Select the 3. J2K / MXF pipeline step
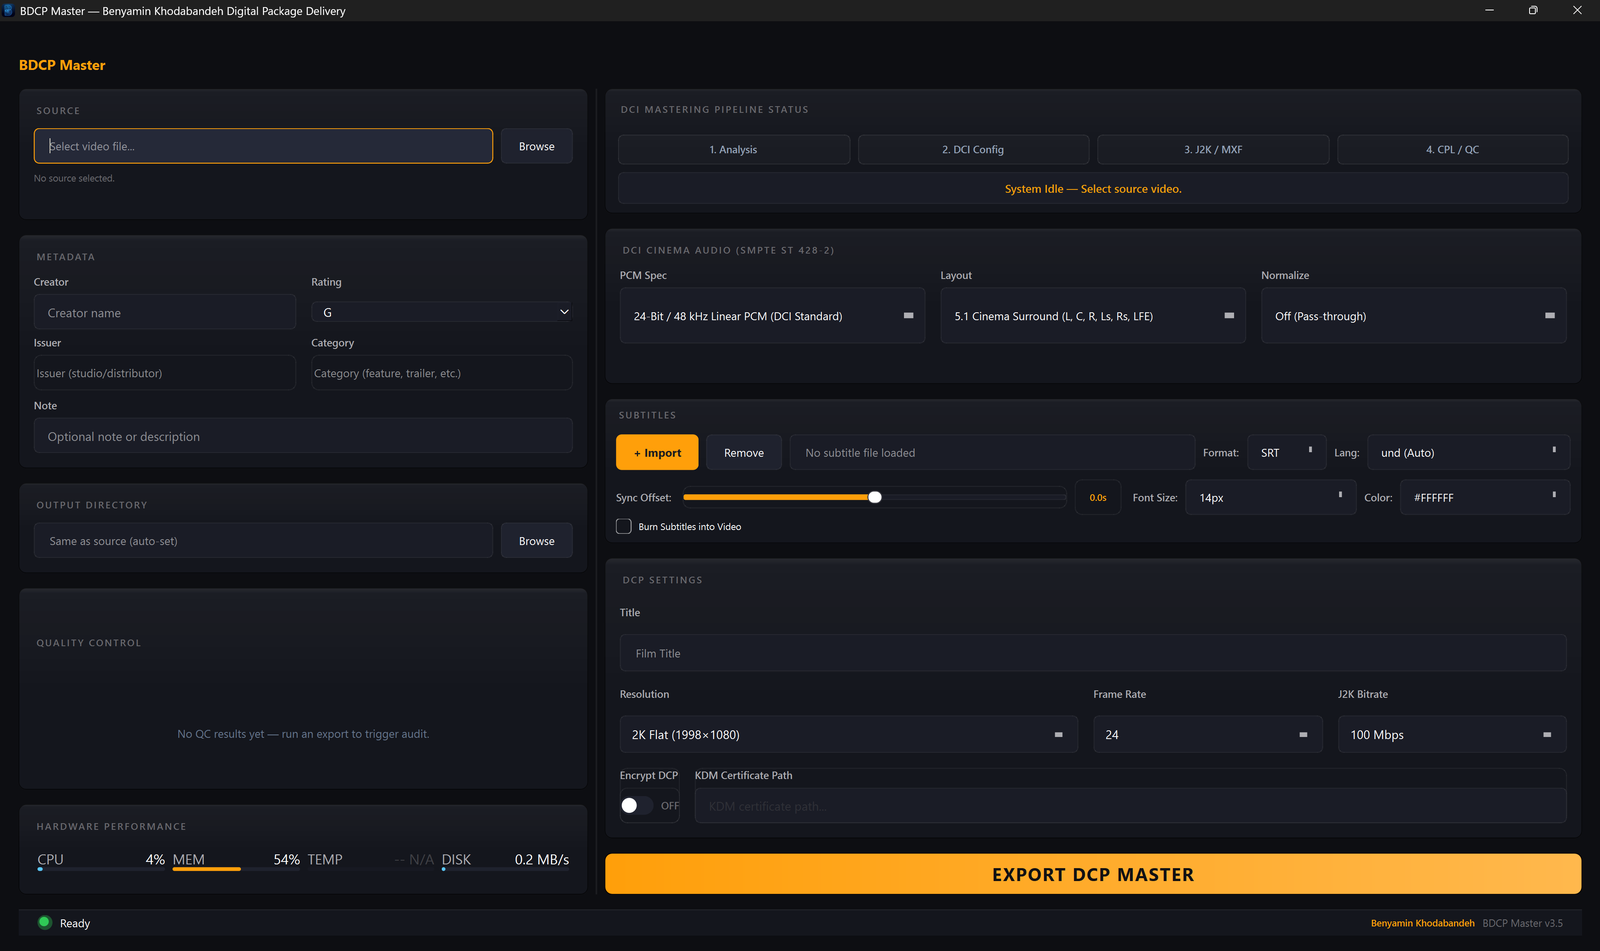Viewport: 1600px width, 951px height. 1213,150
